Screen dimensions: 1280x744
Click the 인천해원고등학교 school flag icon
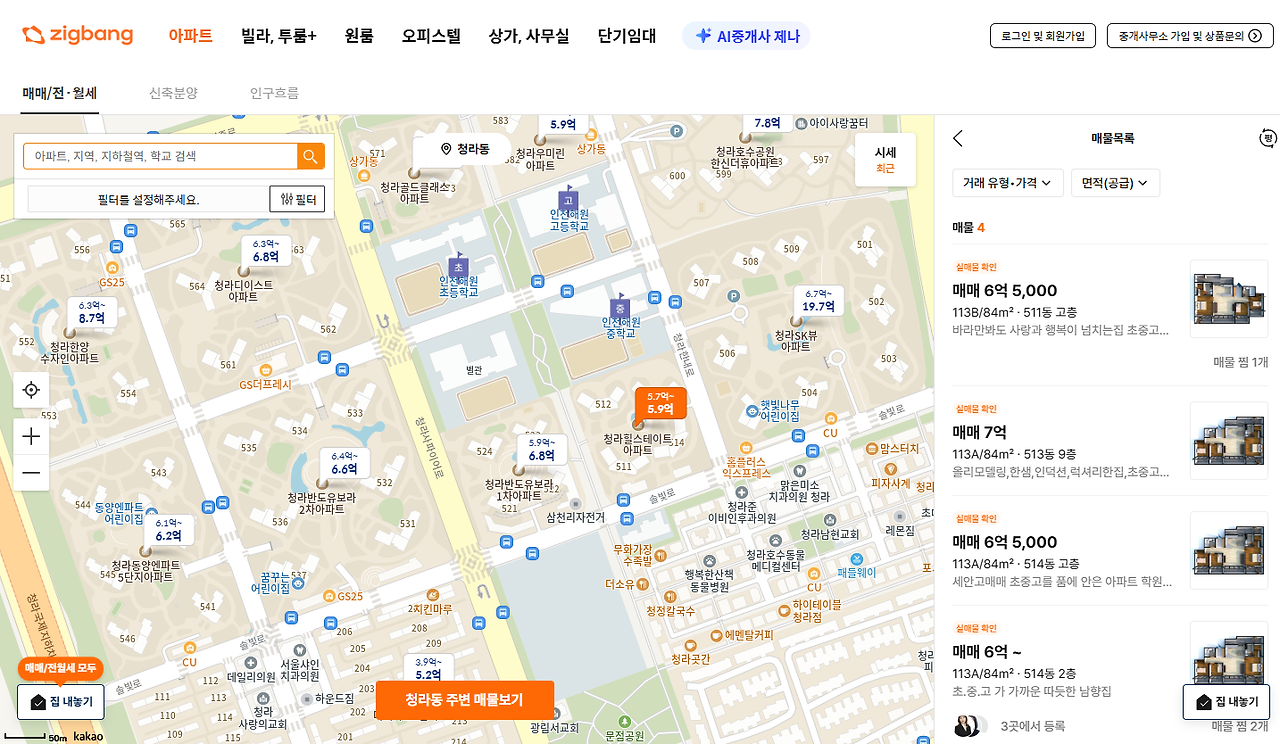(569, 197)
